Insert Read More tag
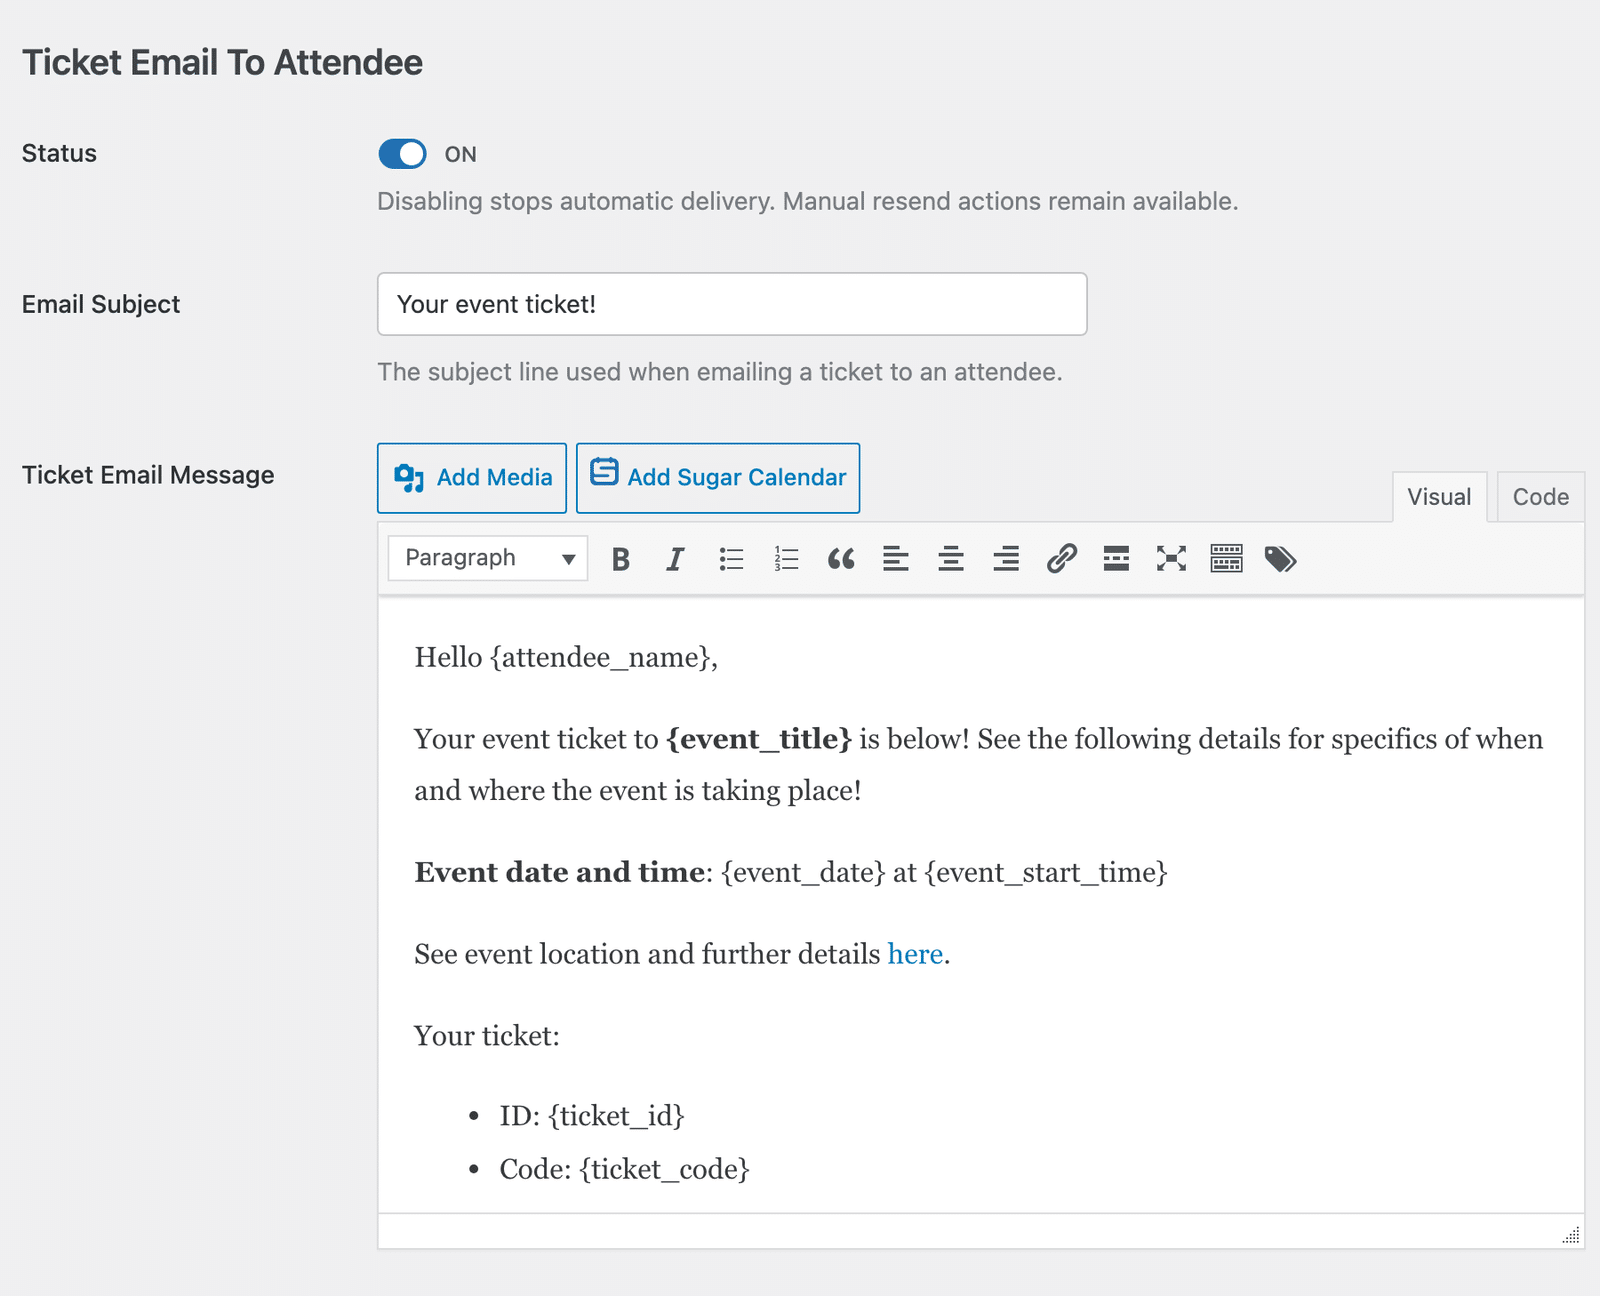 (x=1116, y=559)
